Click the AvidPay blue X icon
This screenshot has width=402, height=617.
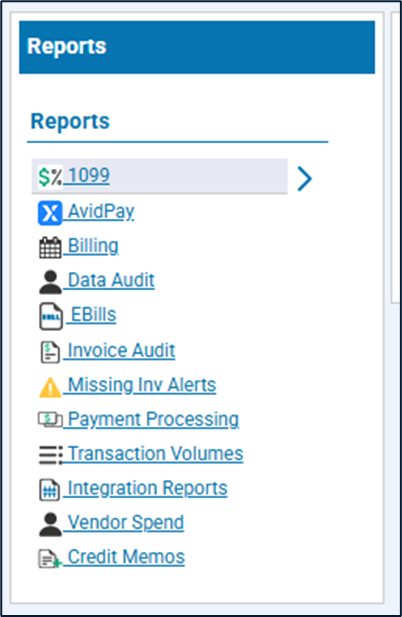[x=50, y=213]
